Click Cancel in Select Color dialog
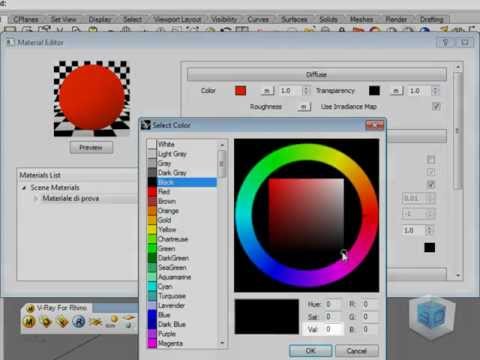 pyautogui.click(x=357, y=351)
